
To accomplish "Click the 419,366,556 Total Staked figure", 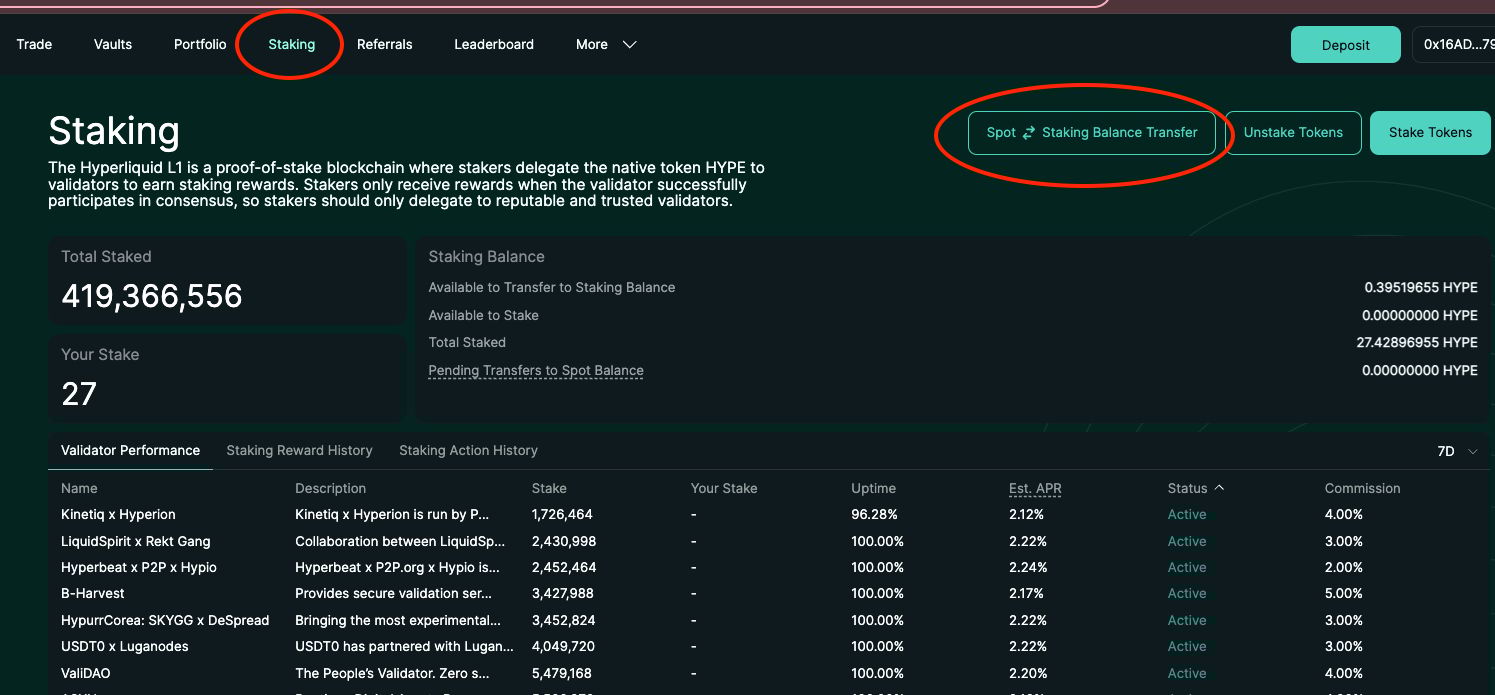I will [x=152, y=296].
